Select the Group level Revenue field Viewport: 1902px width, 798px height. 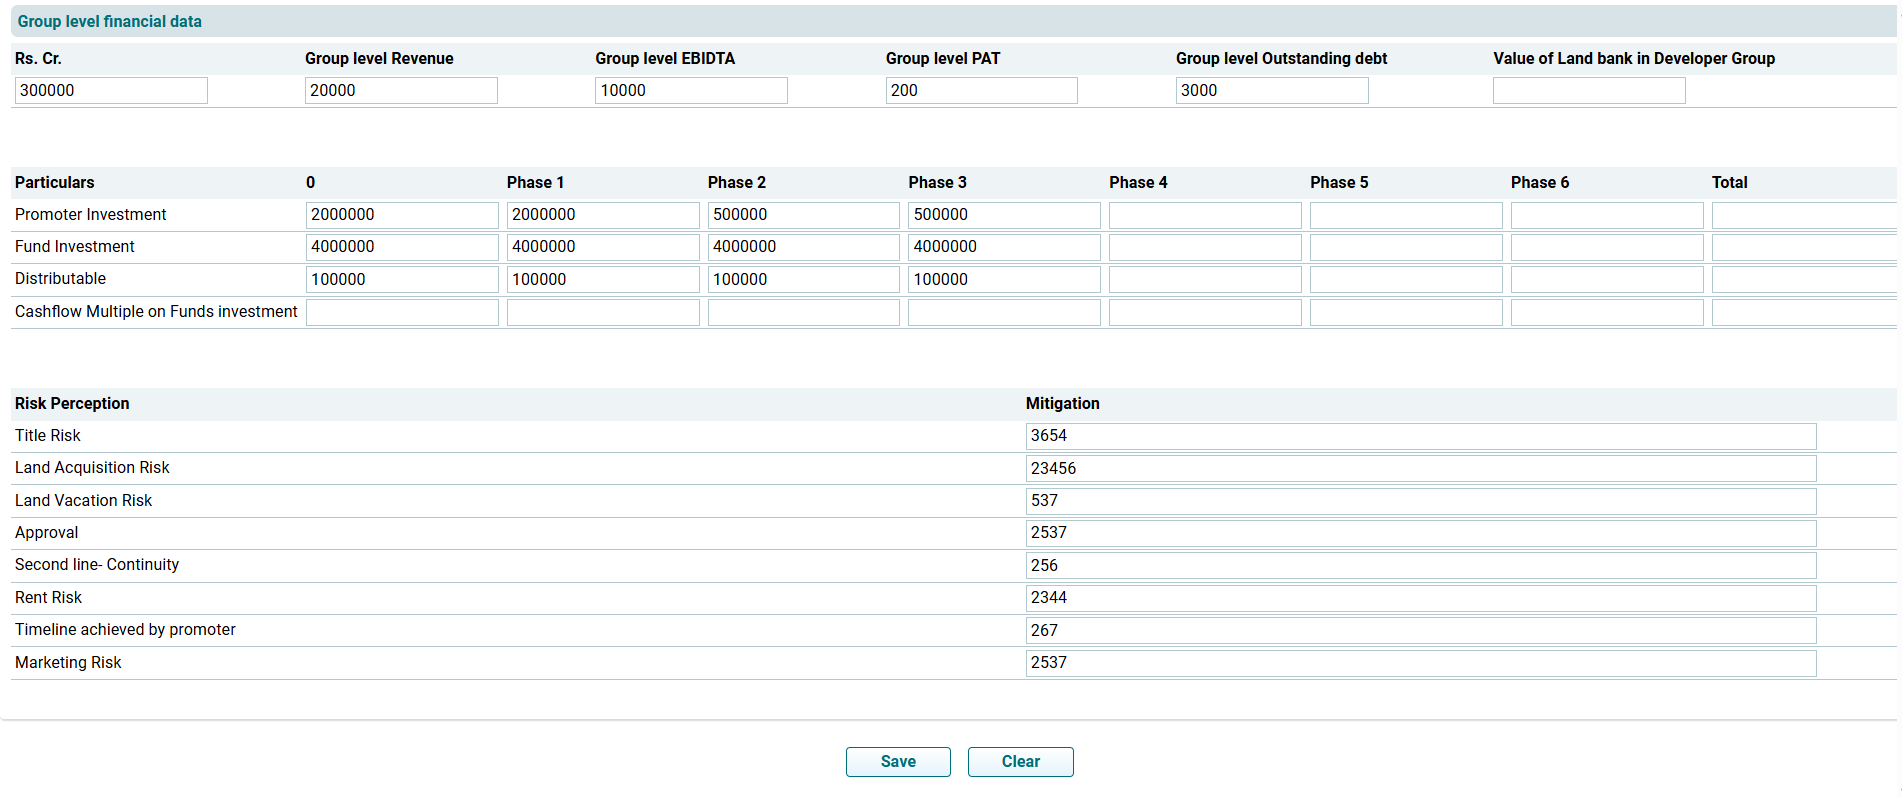point(401,91)
